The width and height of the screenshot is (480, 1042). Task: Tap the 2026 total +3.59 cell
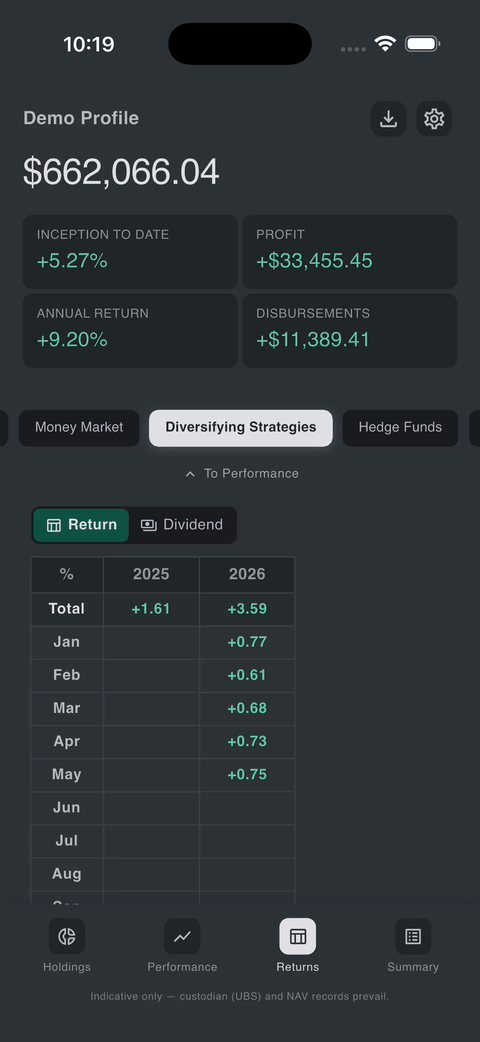pos(247,609)
